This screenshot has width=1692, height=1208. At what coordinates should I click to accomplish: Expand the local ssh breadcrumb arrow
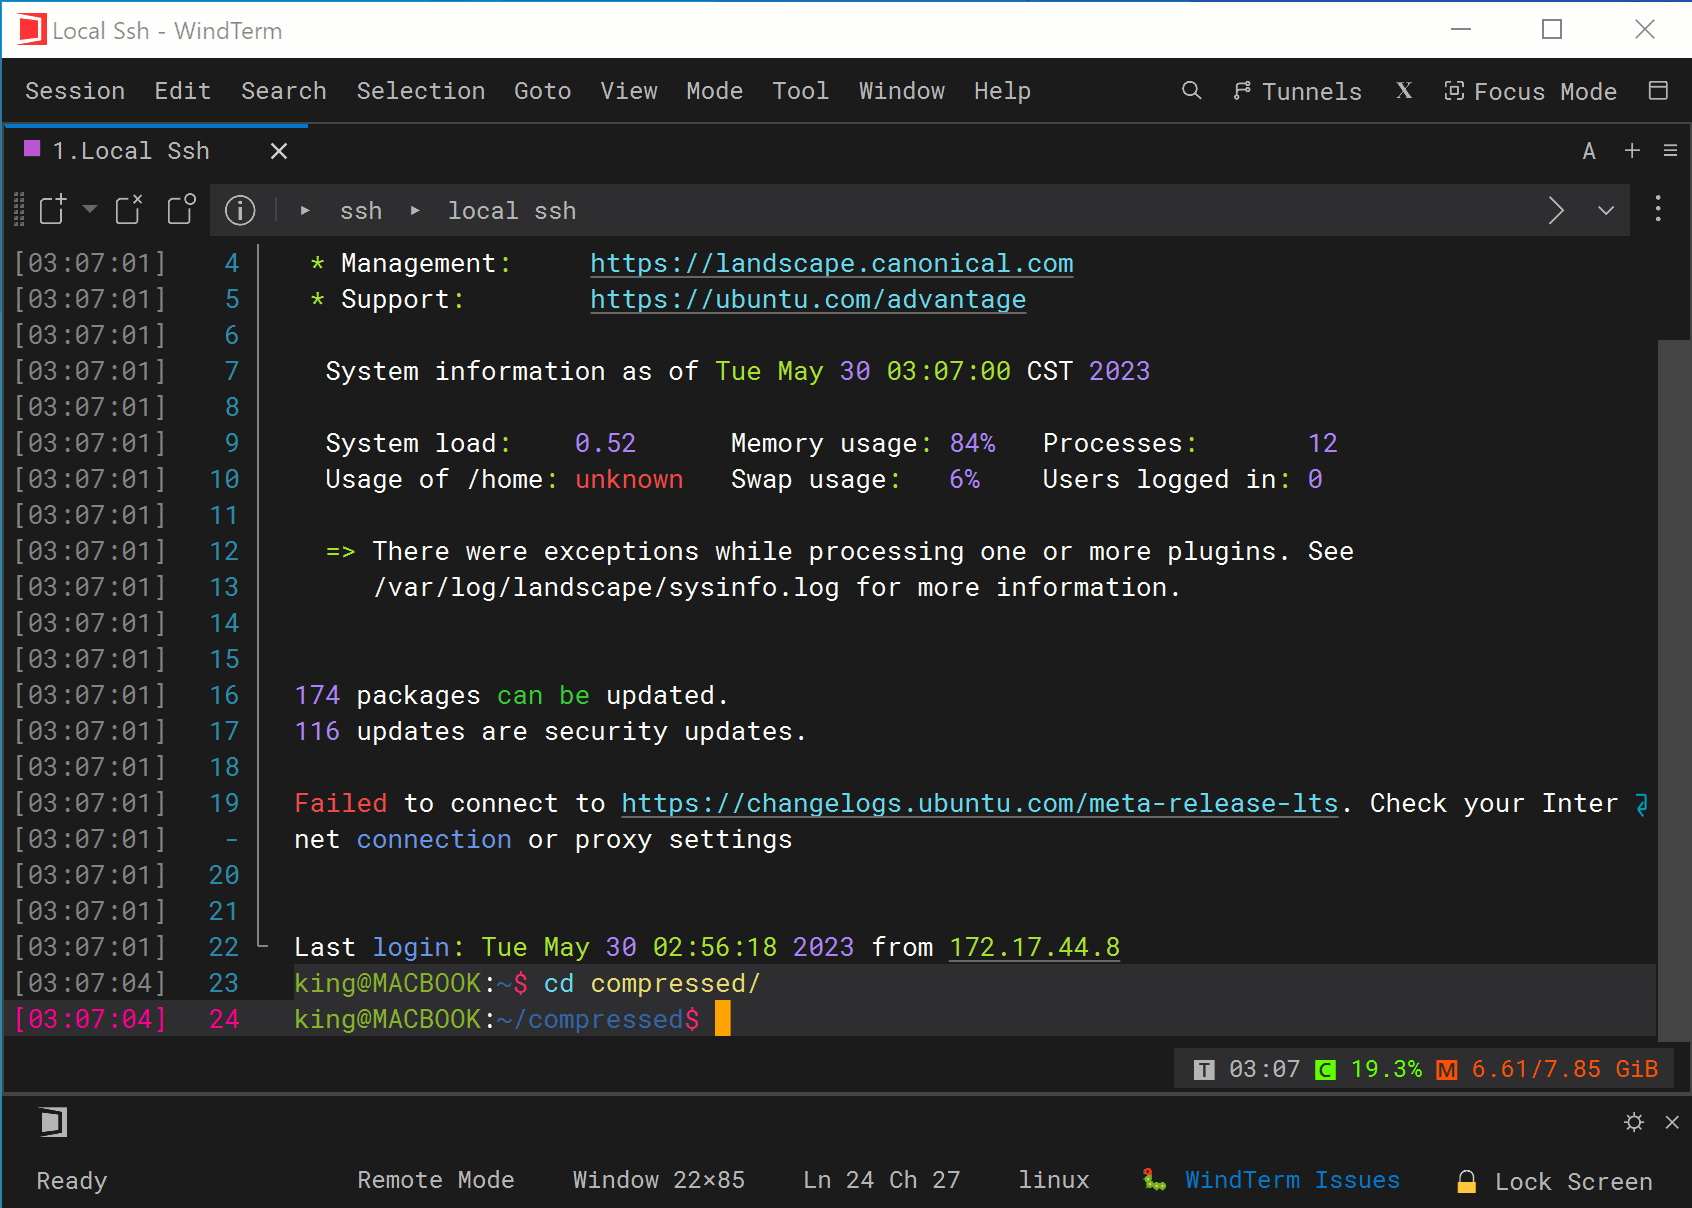[415, 211]
